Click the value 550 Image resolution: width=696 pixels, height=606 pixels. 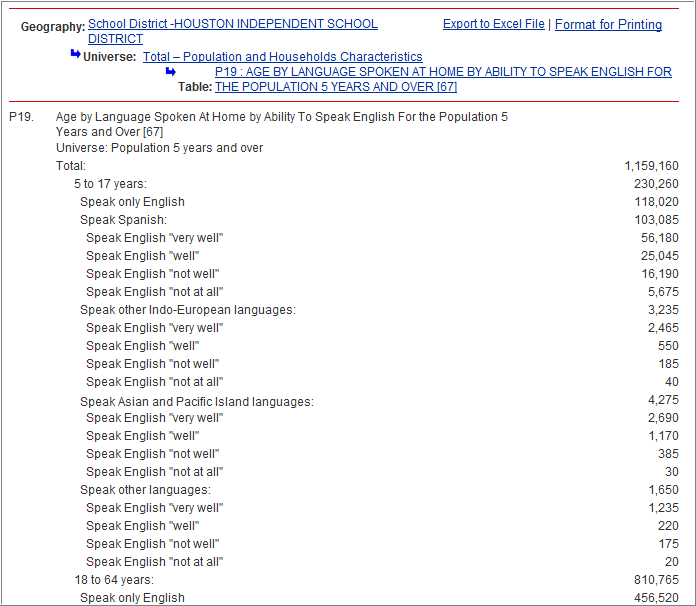(x=668, y=346)
